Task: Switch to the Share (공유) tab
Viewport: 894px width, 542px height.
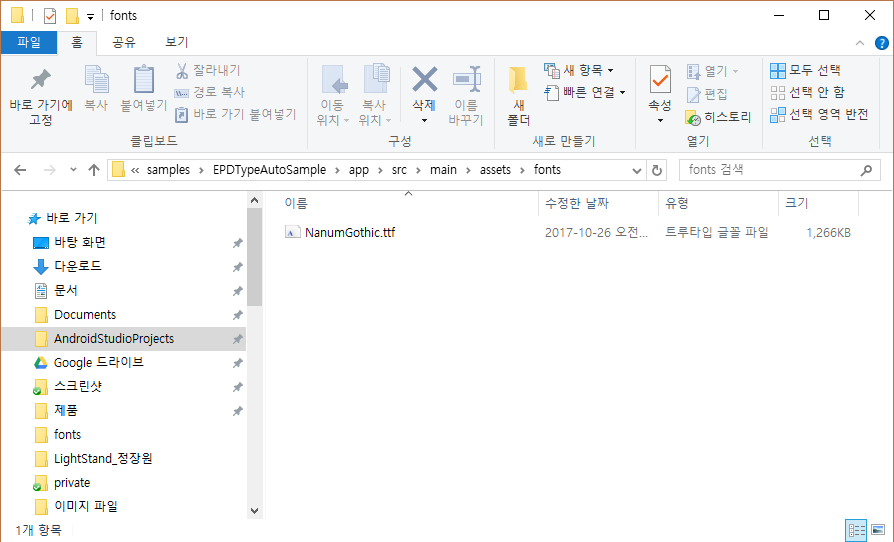Action: tap(124, 42)
